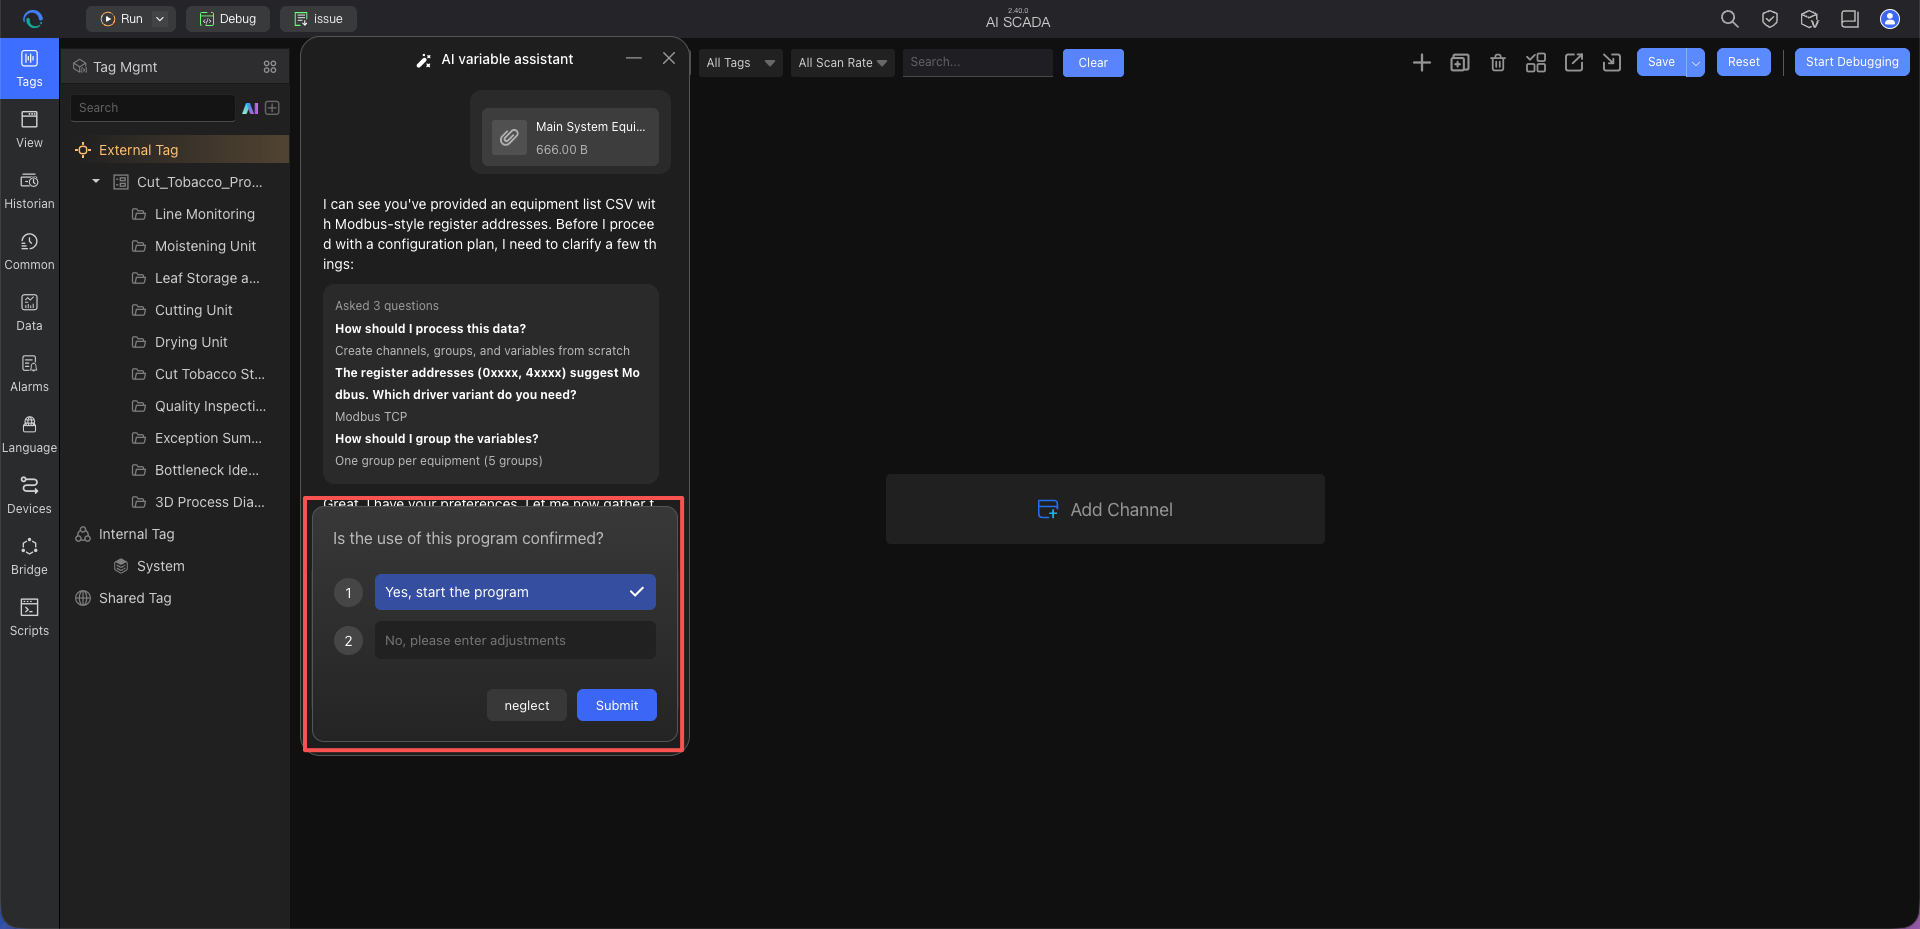Open the Save button dropdown arrow
The width and height of the screenshot is (1920, 929).
(1695, 62)
